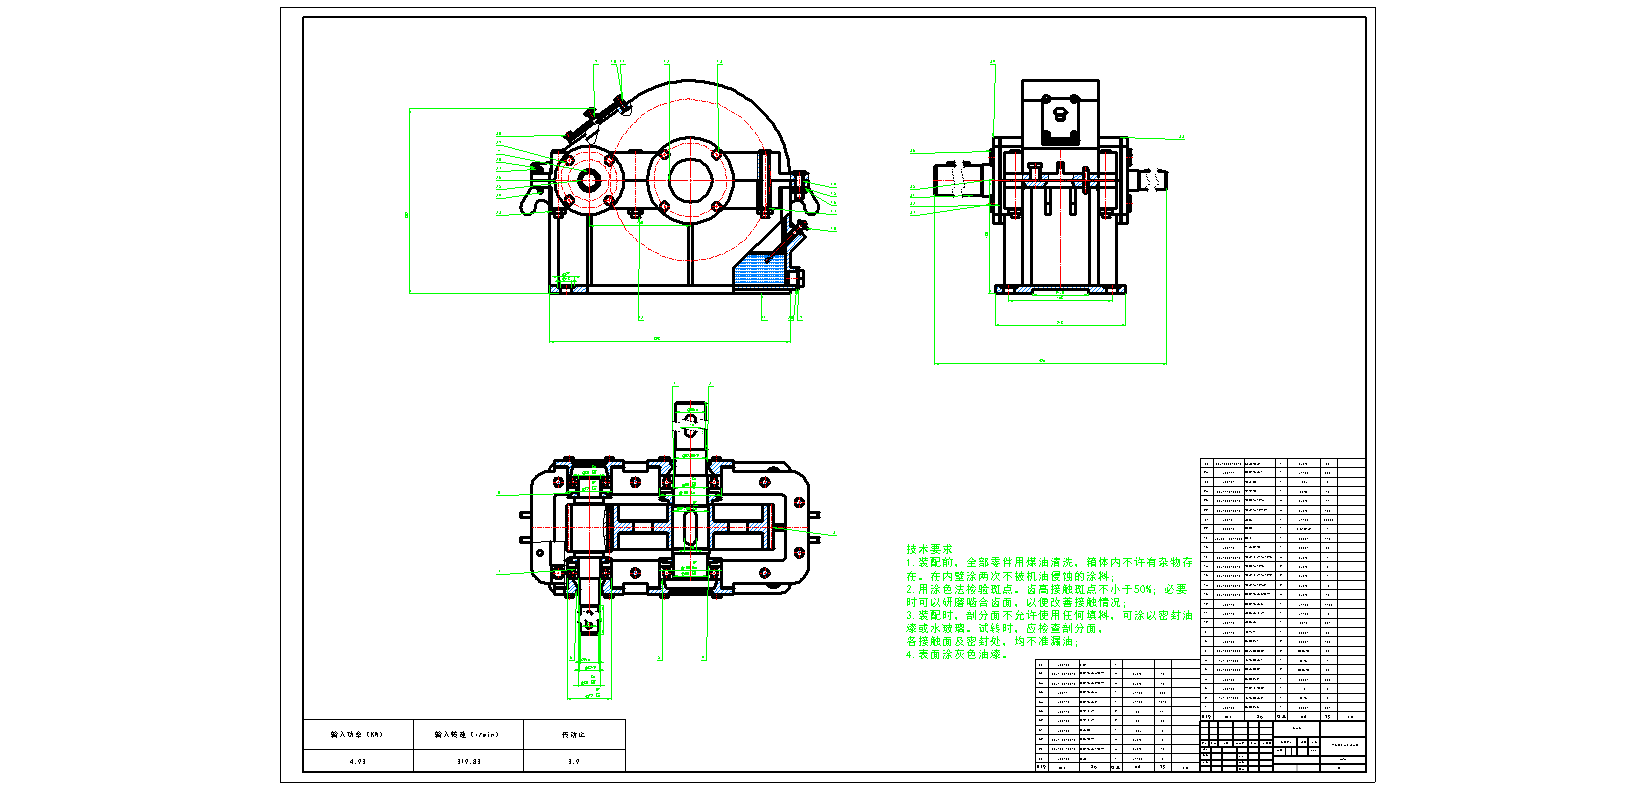Select technical requirement line 2 about 50% contact
The width and height of the screenshot is (1637, 809).
click(x=1046, y=590)
